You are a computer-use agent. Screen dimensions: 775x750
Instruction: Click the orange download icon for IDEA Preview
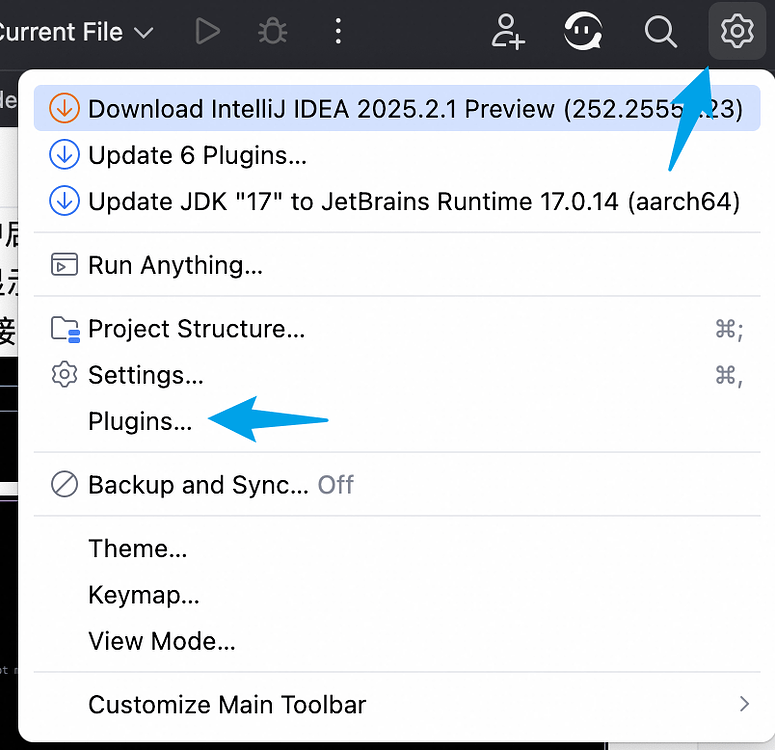point(64,109)
